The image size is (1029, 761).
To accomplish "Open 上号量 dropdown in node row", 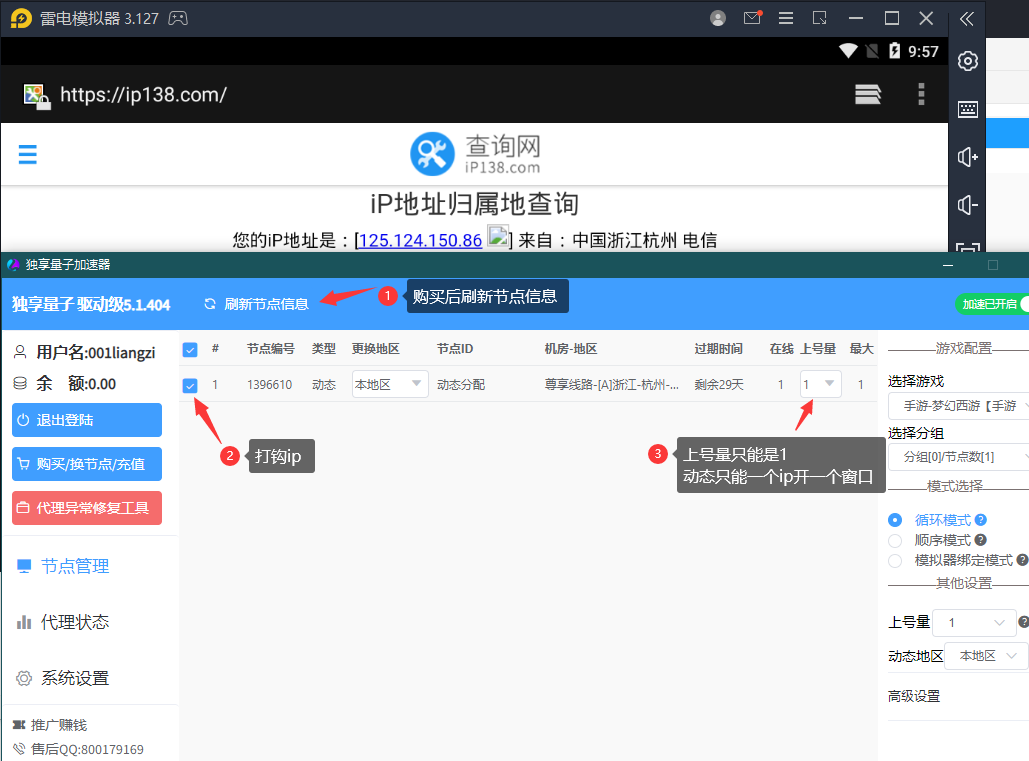I will click(x=820, y=384).
